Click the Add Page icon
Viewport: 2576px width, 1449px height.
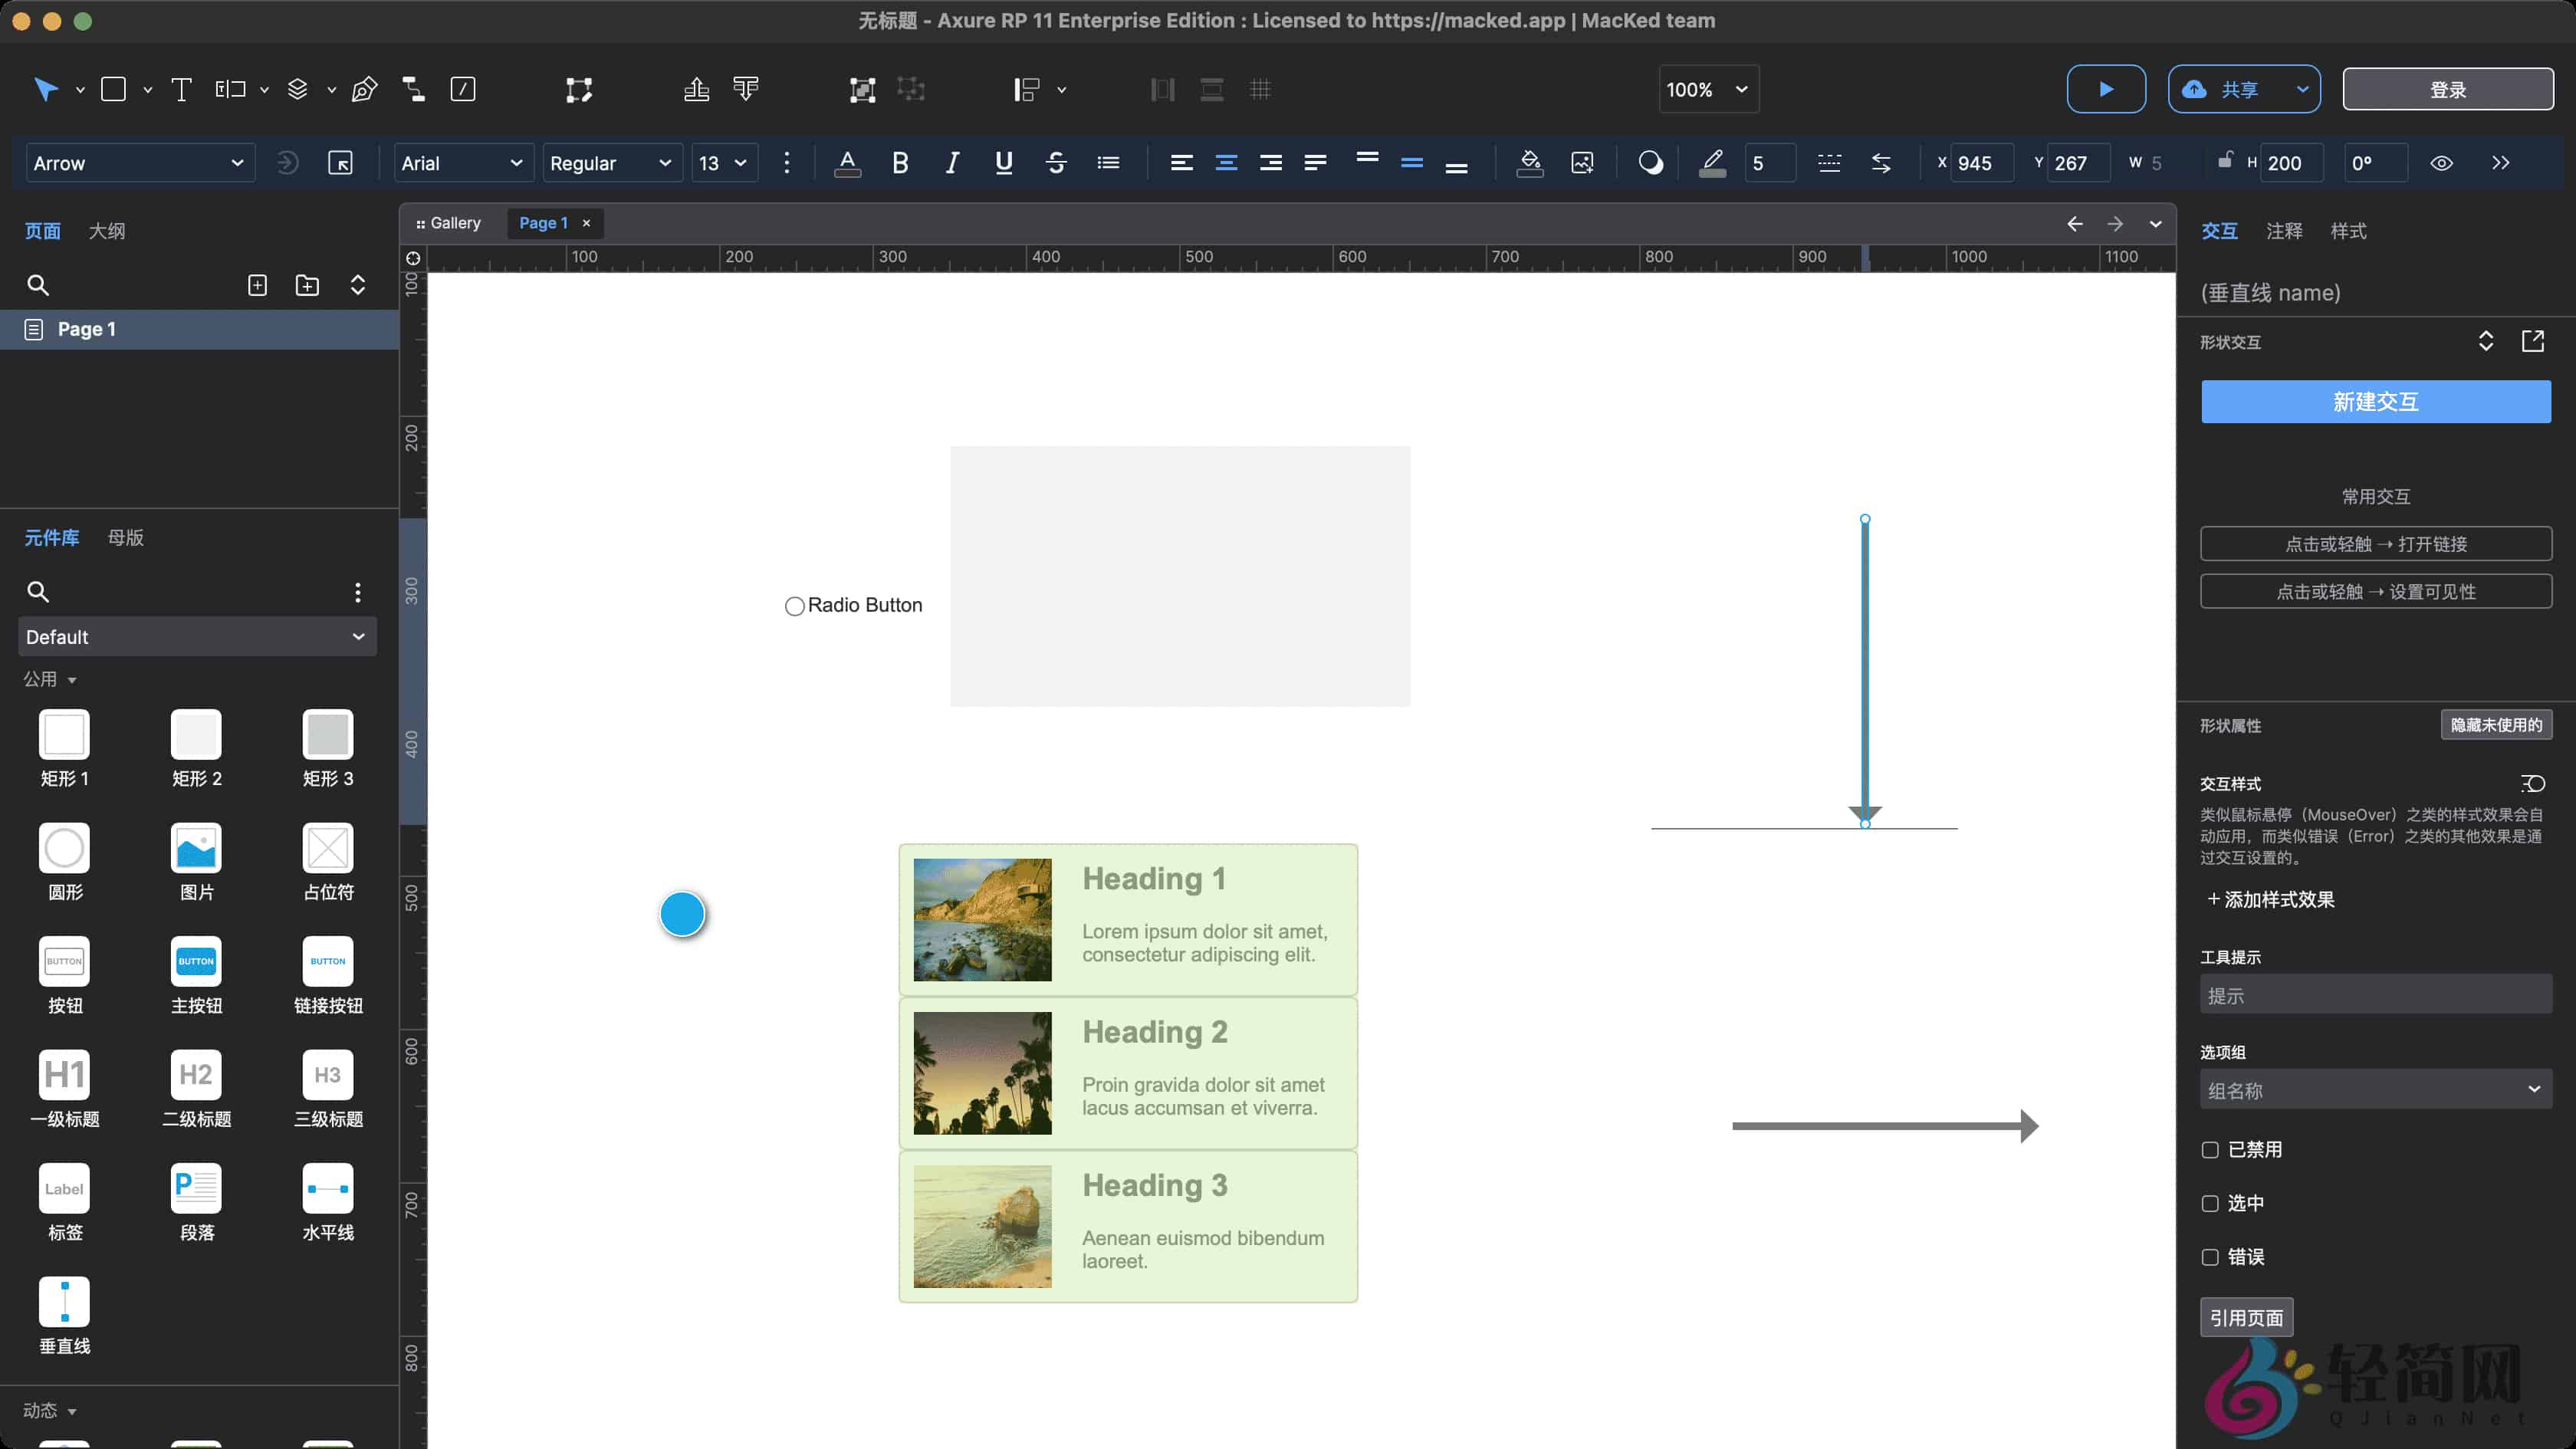point(257,286)
